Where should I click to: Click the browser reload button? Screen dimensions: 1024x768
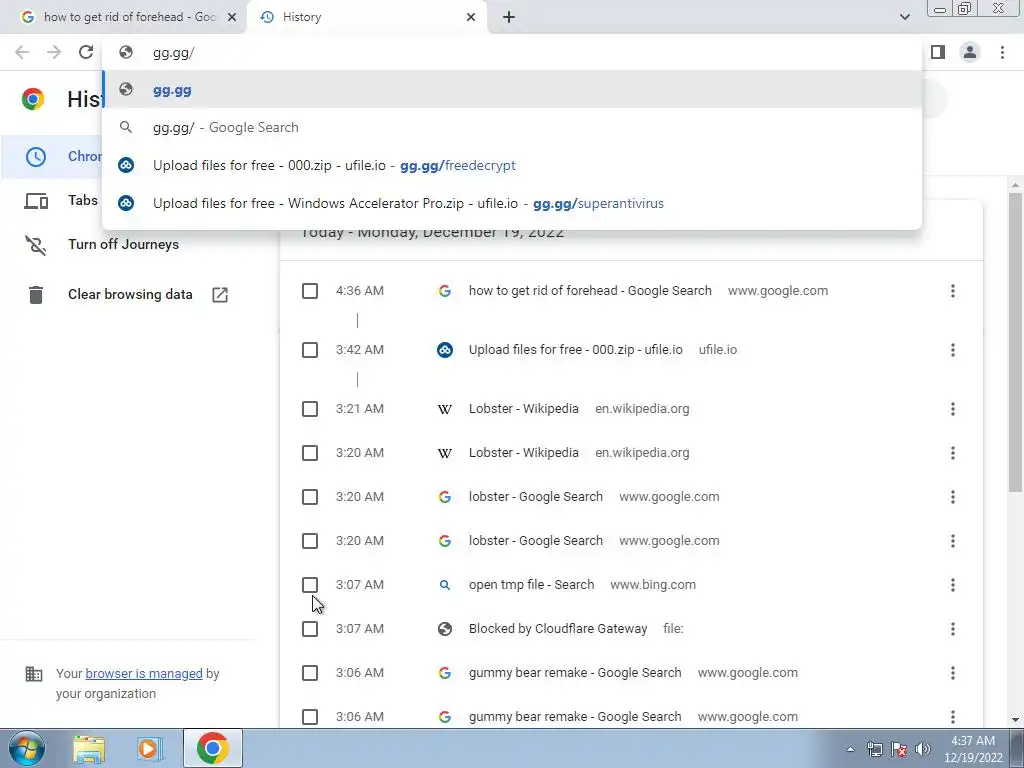coord(86,52)
